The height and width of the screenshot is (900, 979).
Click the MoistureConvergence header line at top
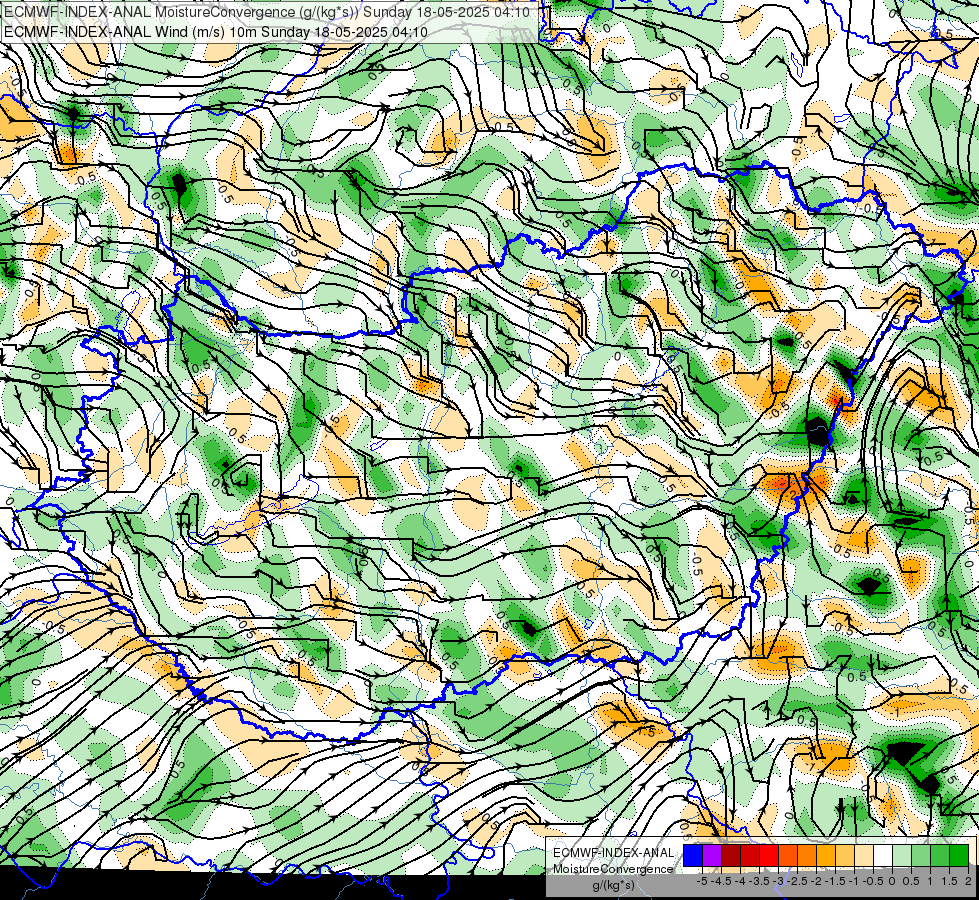click(x=267, y=12)
